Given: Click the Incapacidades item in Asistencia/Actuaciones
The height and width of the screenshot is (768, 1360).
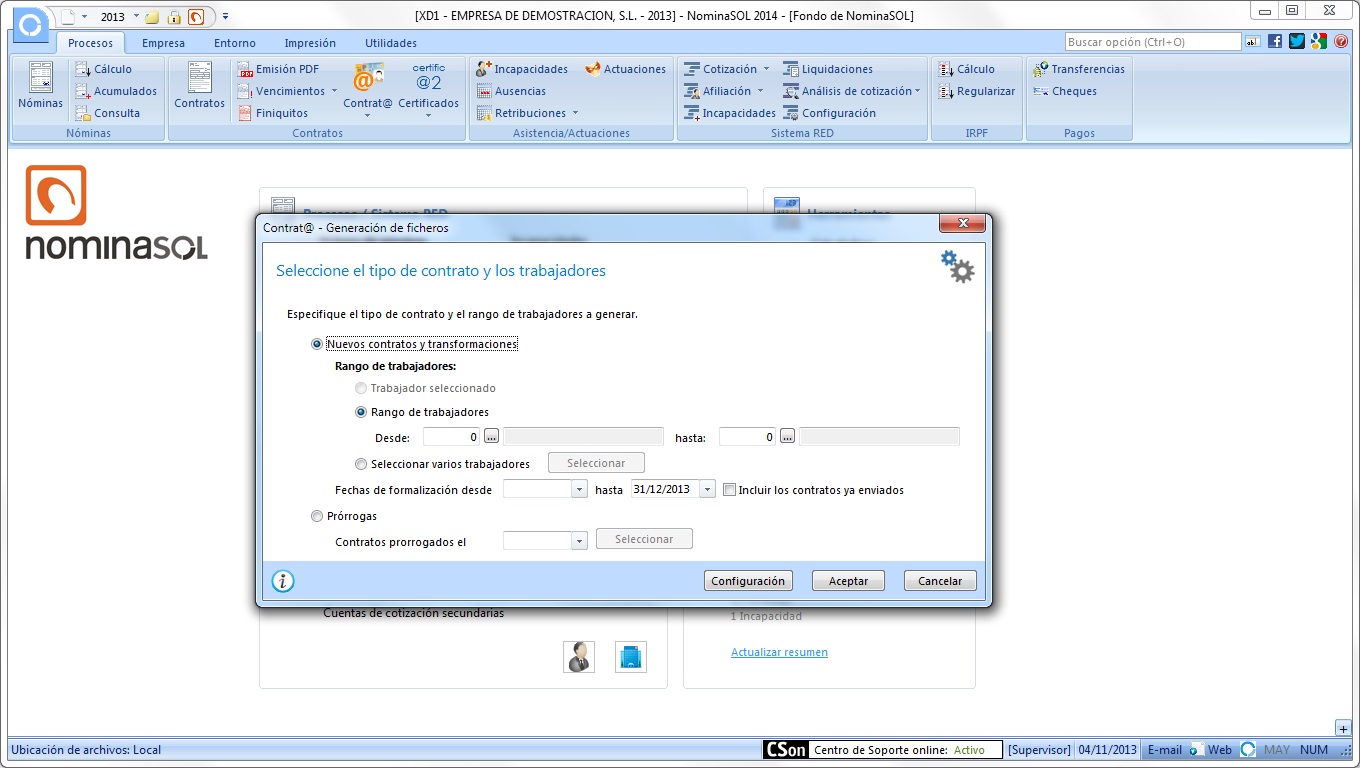Looking at the screenshot, I should tap(522, 69).
